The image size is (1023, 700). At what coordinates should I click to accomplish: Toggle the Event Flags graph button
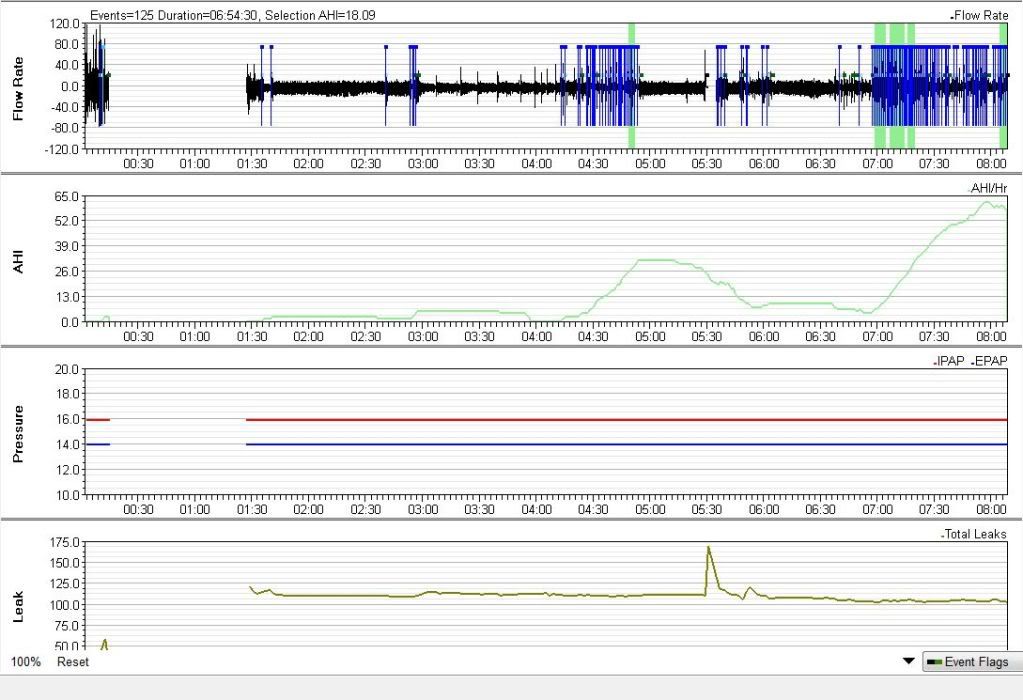pos(971,662)
